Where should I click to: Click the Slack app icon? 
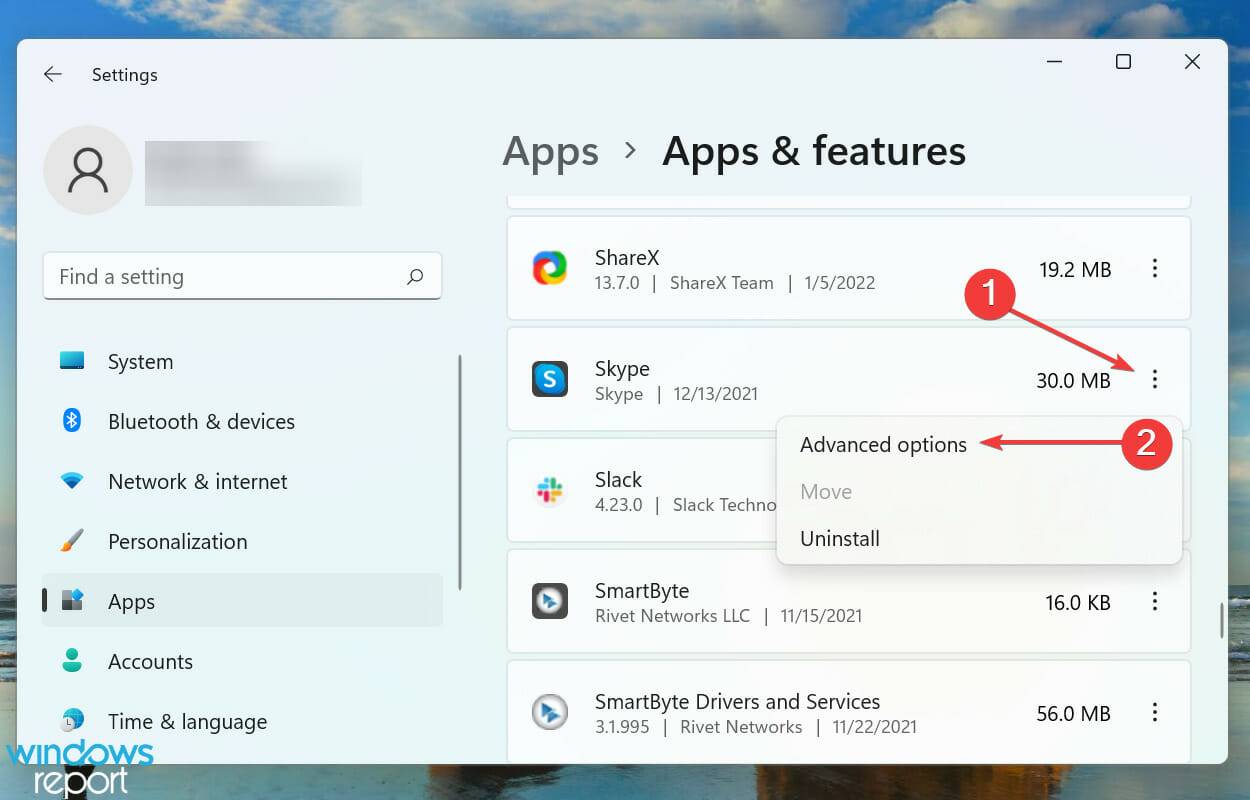click(x=550, y=491)
